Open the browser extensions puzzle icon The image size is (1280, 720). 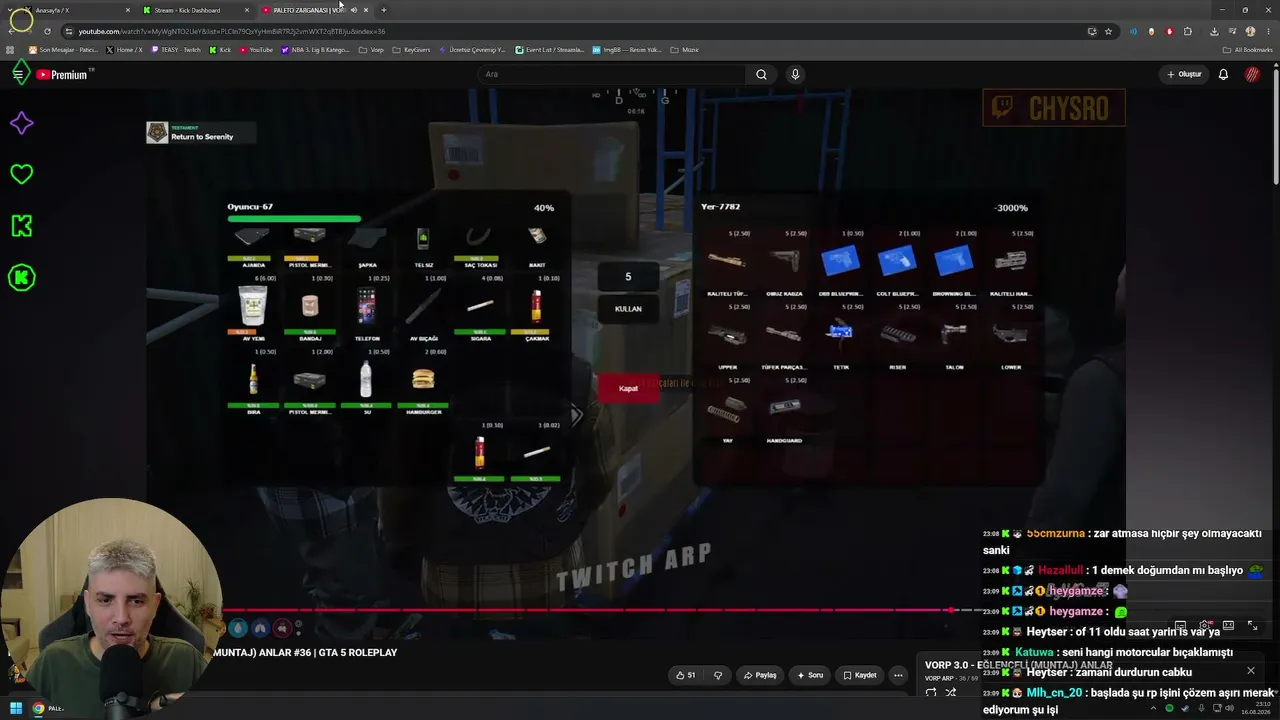point(1188,31)
